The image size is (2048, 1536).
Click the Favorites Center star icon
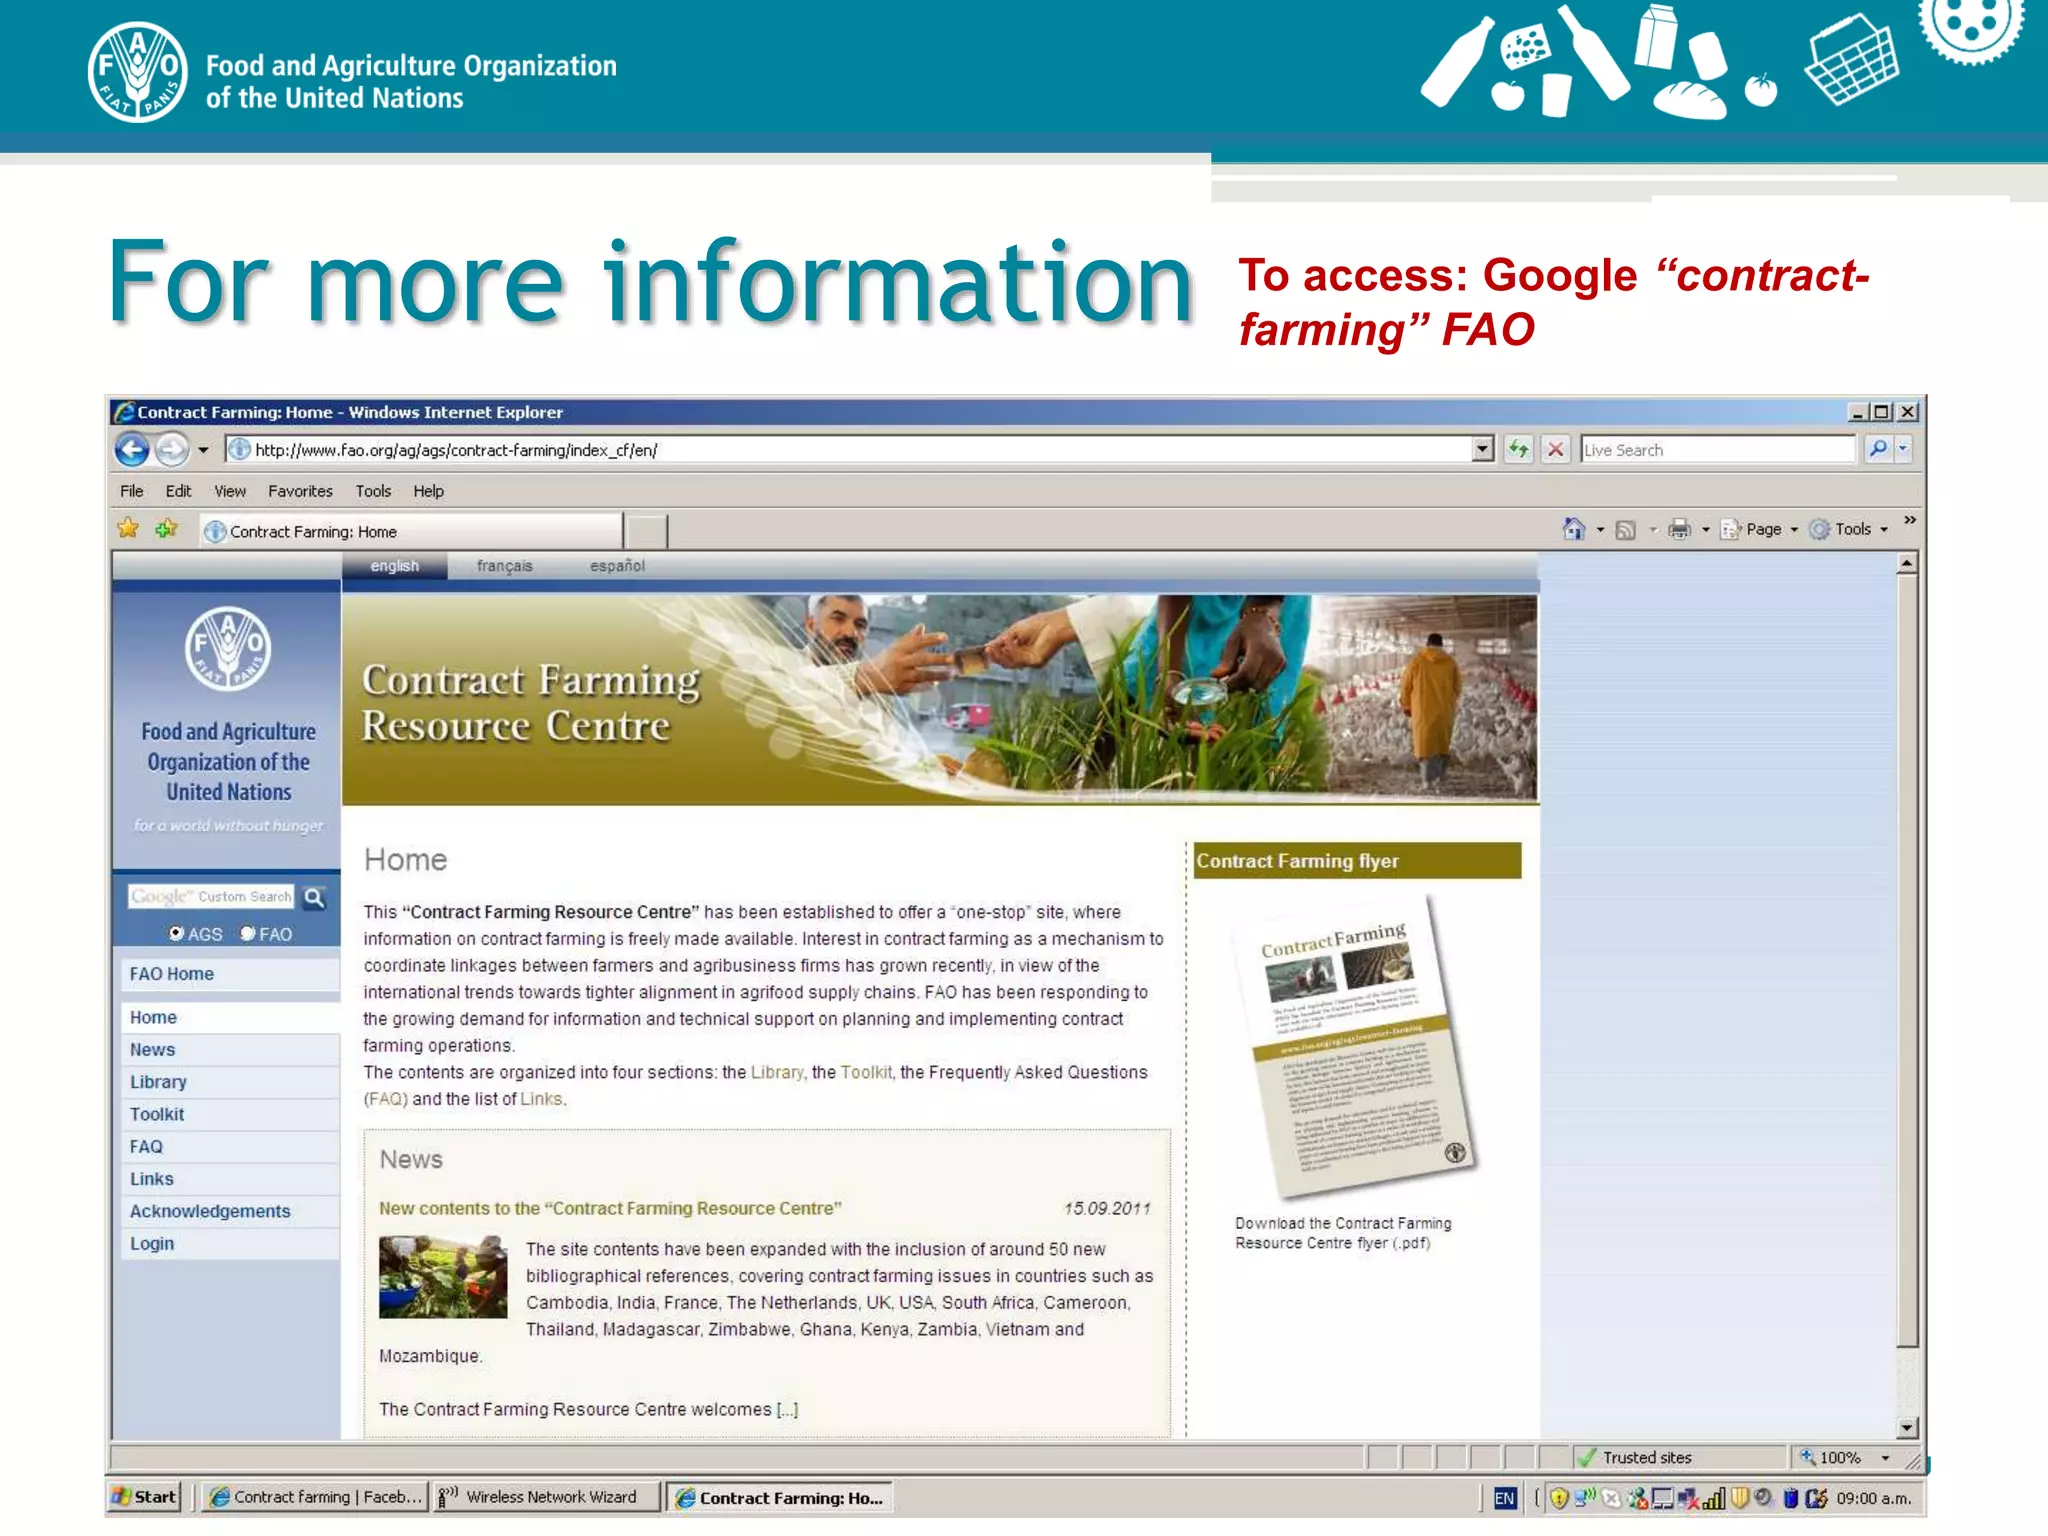pyautogui.click(x=128, y=529)
